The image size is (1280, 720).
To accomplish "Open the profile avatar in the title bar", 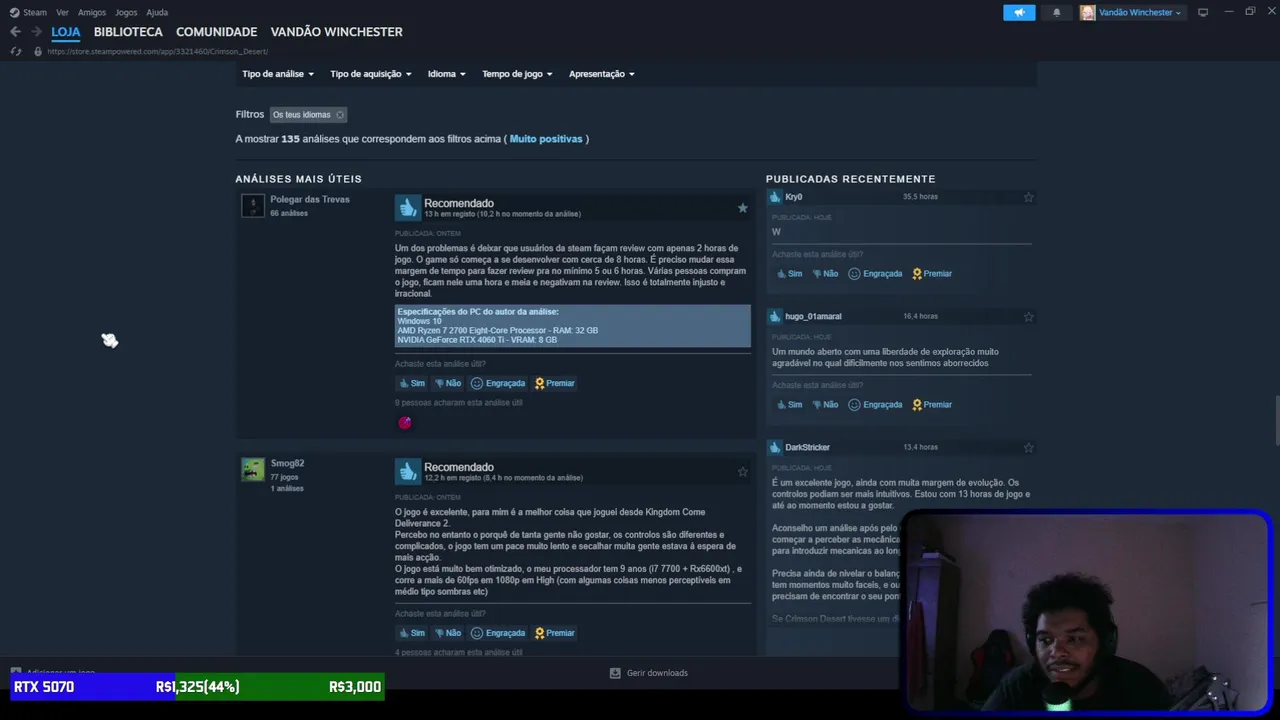I will click(1088, 12).
